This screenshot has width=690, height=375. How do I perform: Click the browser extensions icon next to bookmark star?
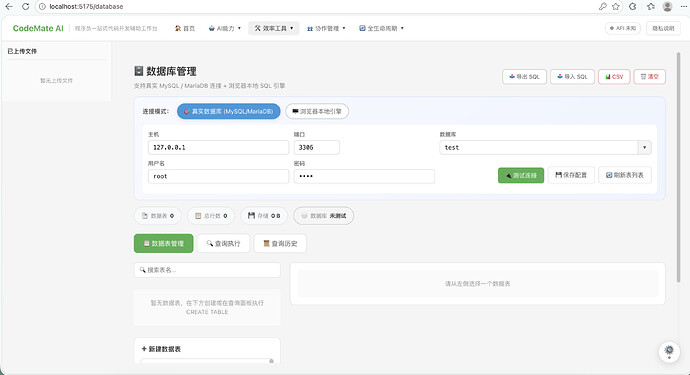633,7
